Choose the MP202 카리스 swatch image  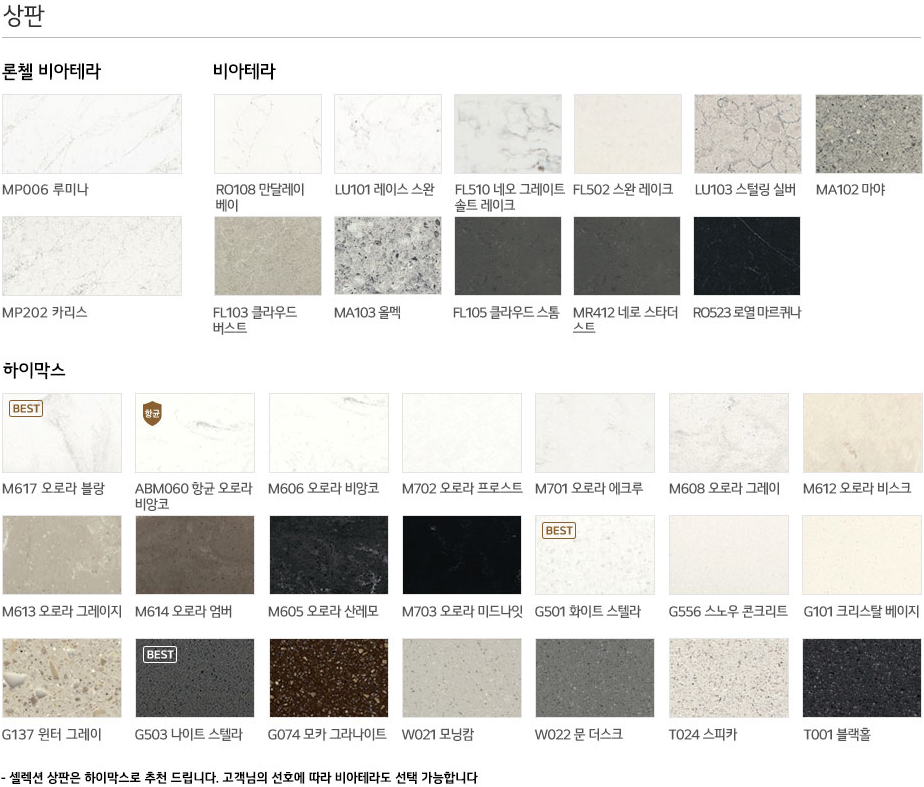(x=92, y=256)
